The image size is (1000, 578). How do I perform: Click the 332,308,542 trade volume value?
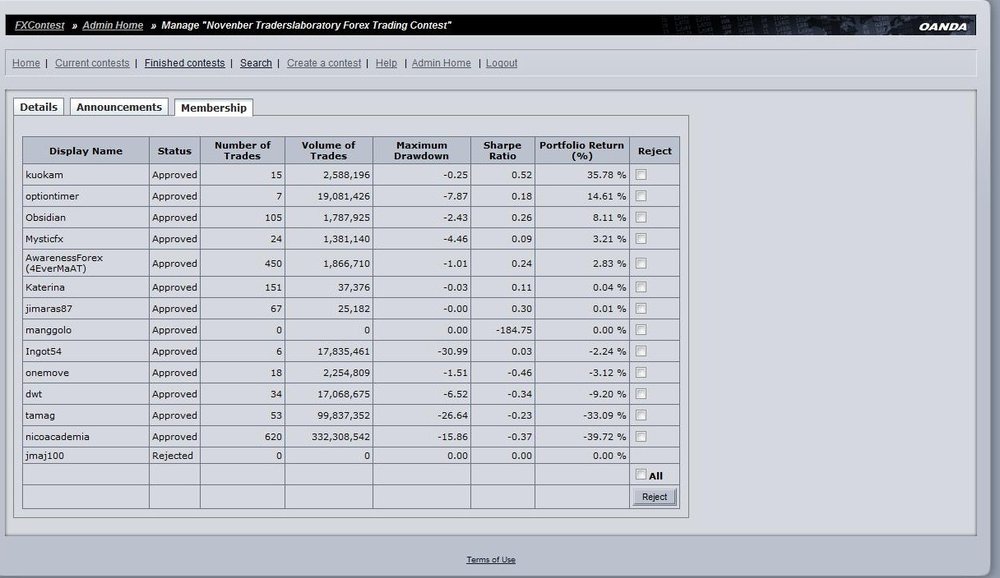click(341, 437)
